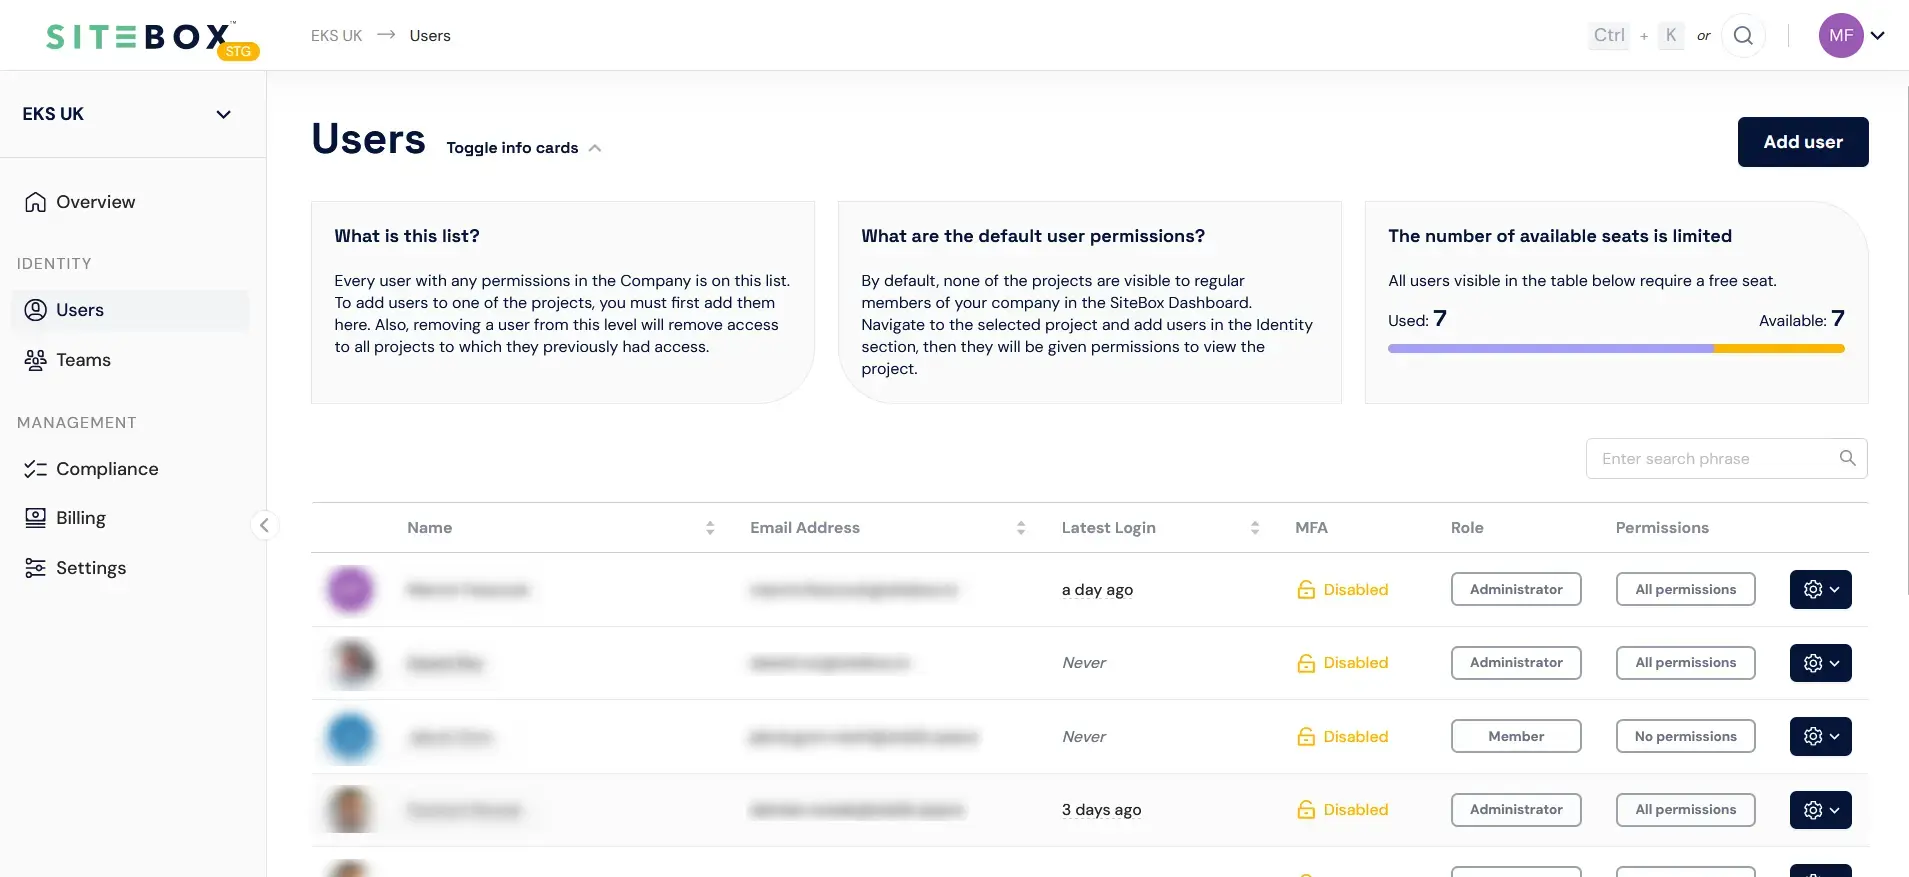Click the MF user avatar
Viewport: 1909px width, 877px height.
click(1841, 36)
